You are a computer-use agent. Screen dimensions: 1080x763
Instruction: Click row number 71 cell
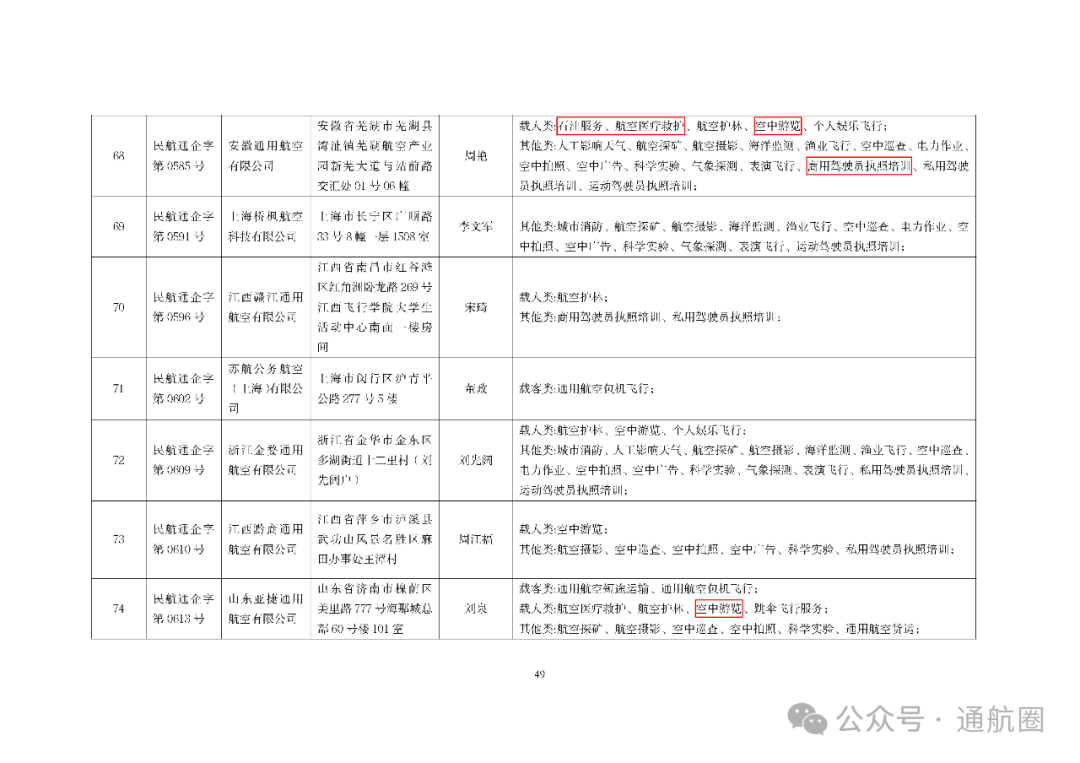(x=118, y=388)
